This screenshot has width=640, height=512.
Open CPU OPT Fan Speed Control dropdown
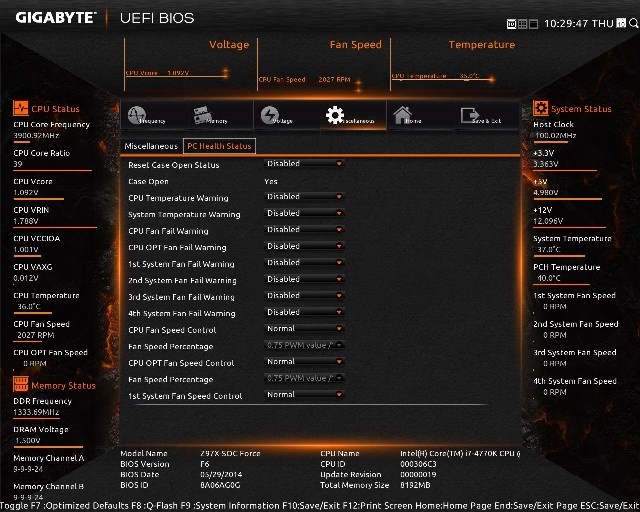[304, 362]
